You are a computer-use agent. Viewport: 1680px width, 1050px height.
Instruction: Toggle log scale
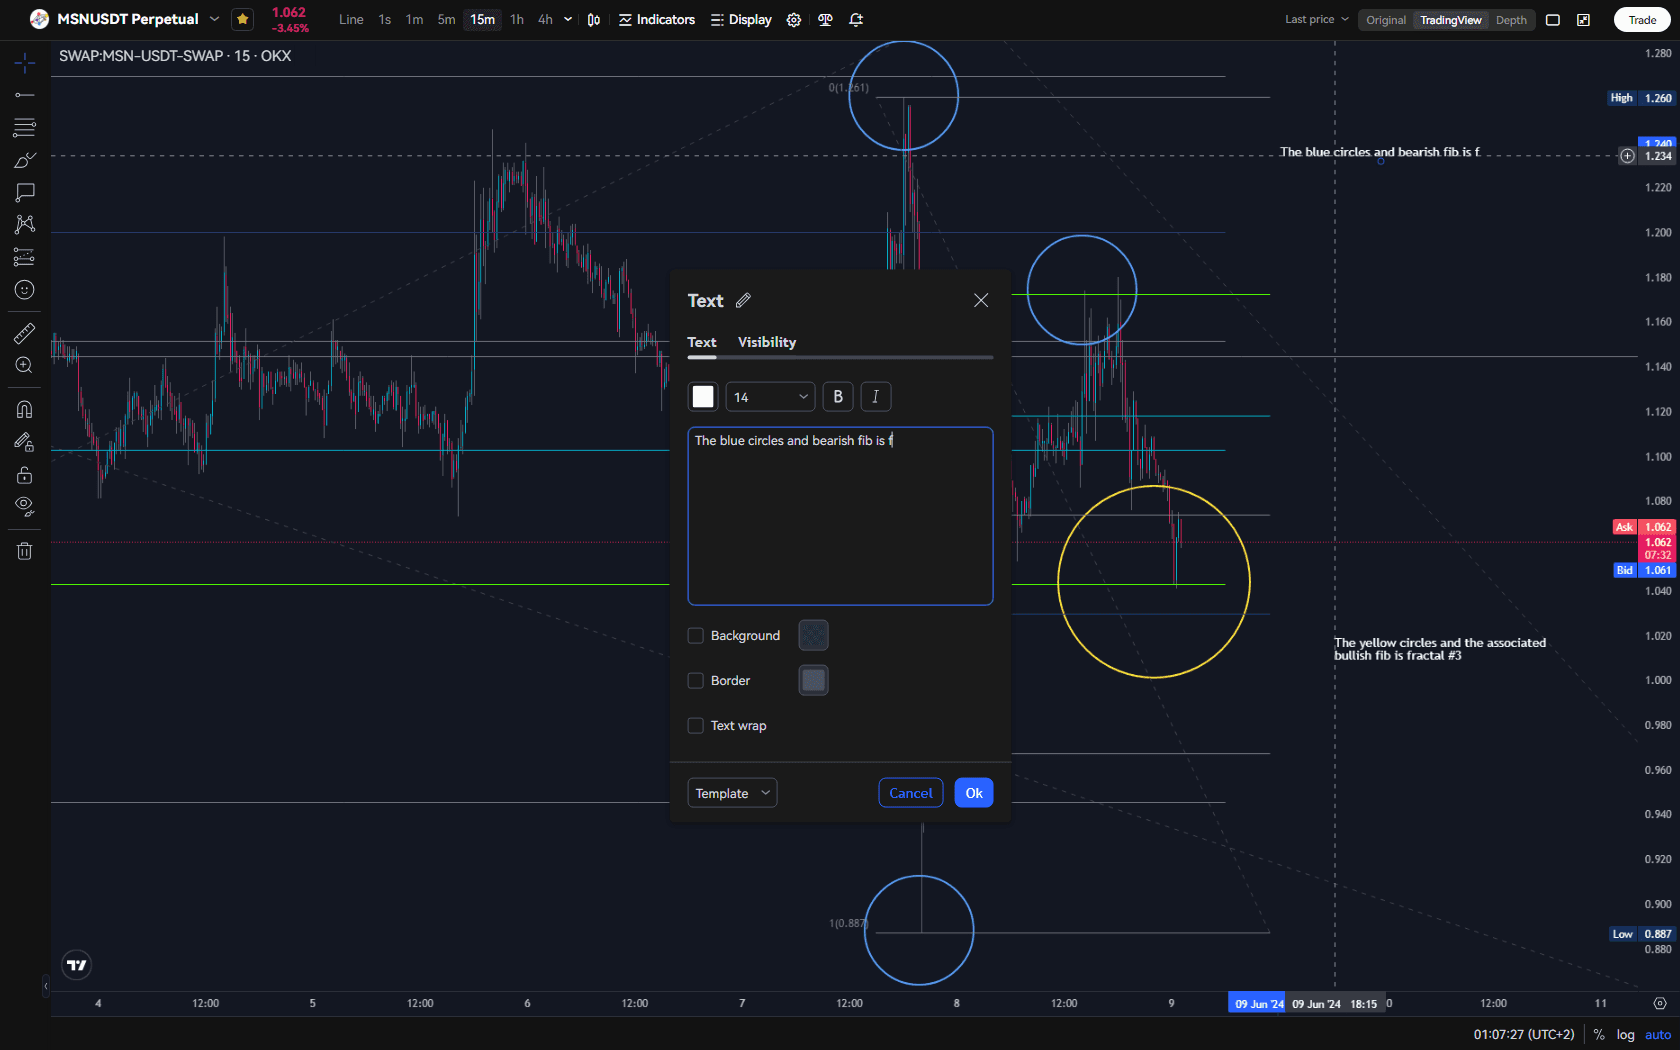1626,1035
